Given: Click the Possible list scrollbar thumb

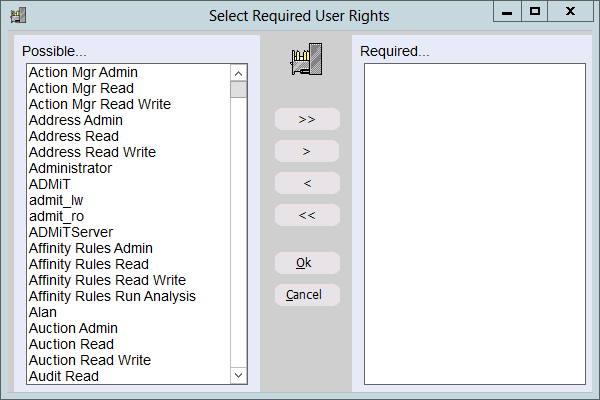Looking at the screenshot, I should pos(238,90).
